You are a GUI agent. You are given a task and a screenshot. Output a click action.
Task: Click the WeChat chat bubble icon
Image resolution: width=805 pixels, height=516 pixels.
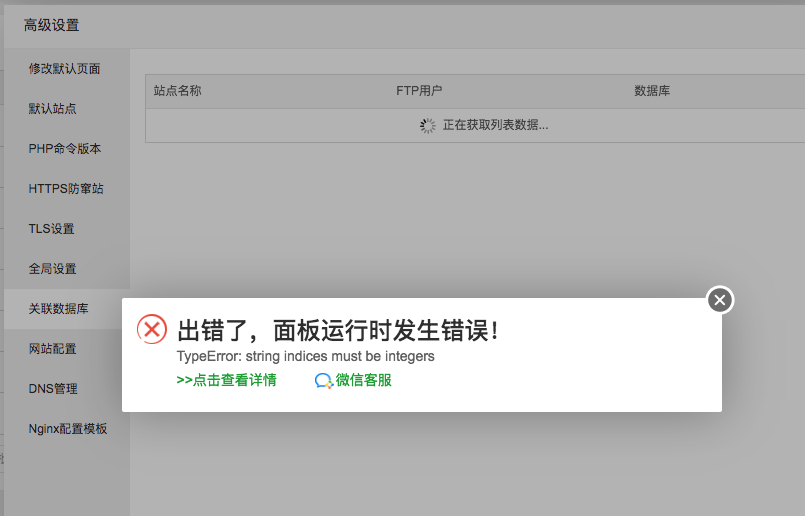click(x=323, y=381)
